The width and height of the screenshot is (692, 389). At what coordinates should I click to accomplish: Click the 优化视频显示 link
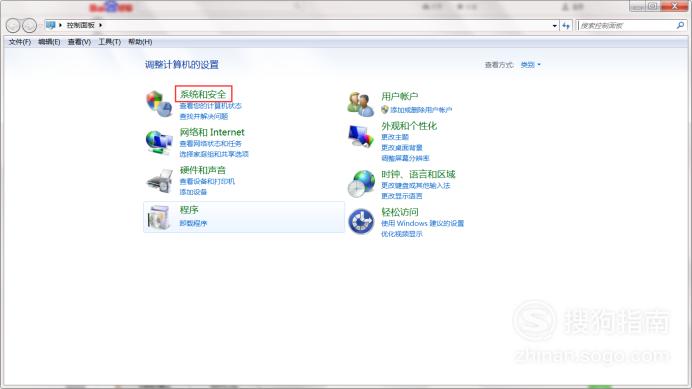[402, 234]
